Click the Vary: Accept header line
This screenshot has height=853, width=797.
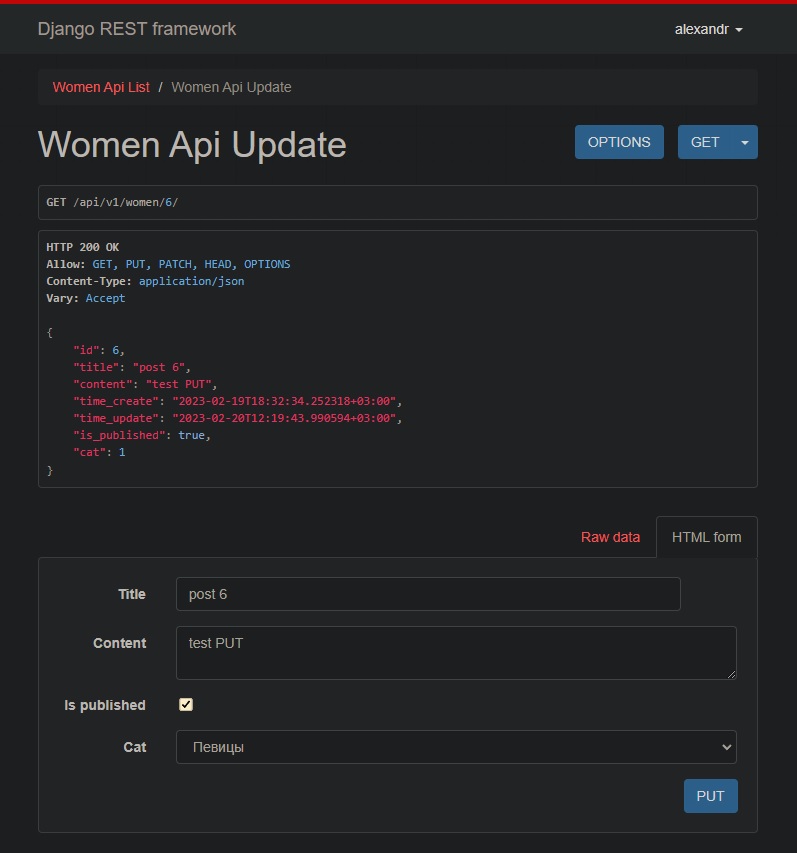(86, 298)
